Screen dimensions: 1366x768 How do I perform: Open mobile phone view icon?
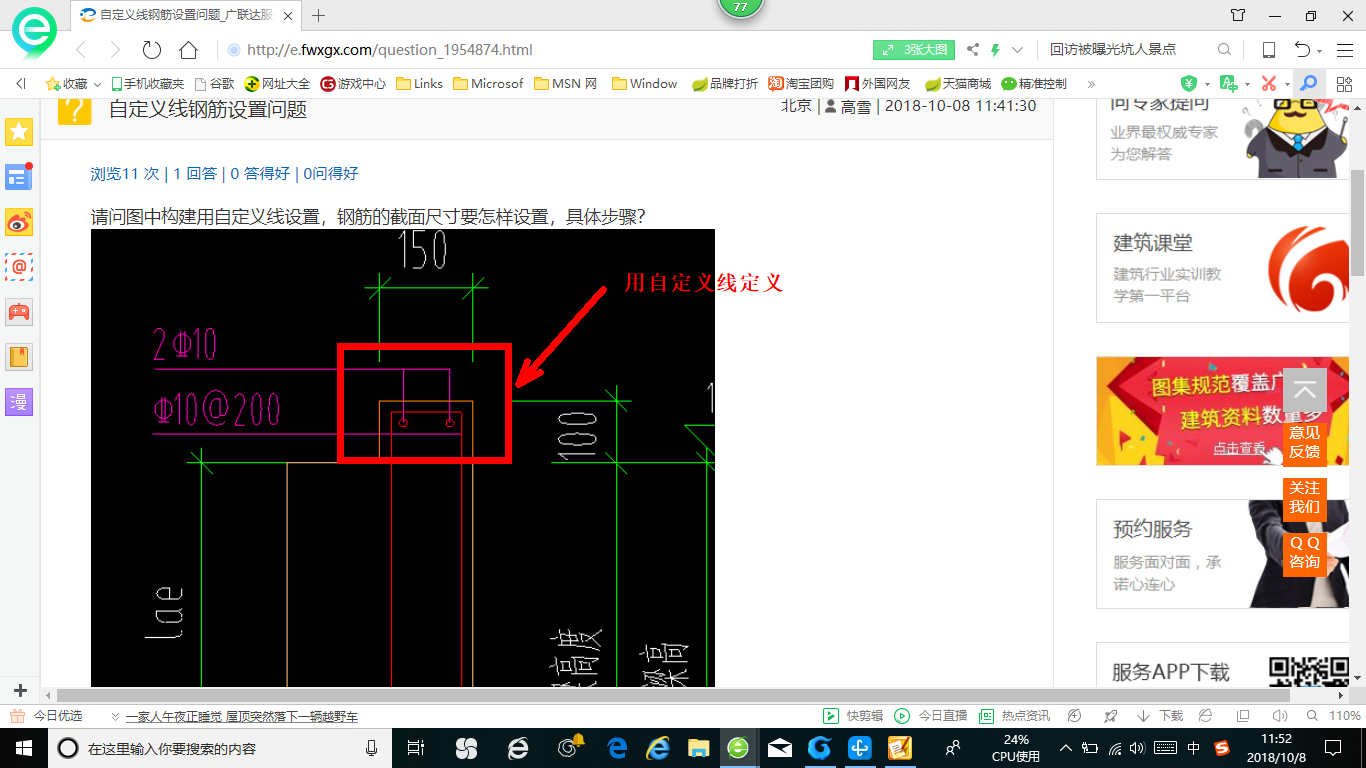tap(1268, 50)
